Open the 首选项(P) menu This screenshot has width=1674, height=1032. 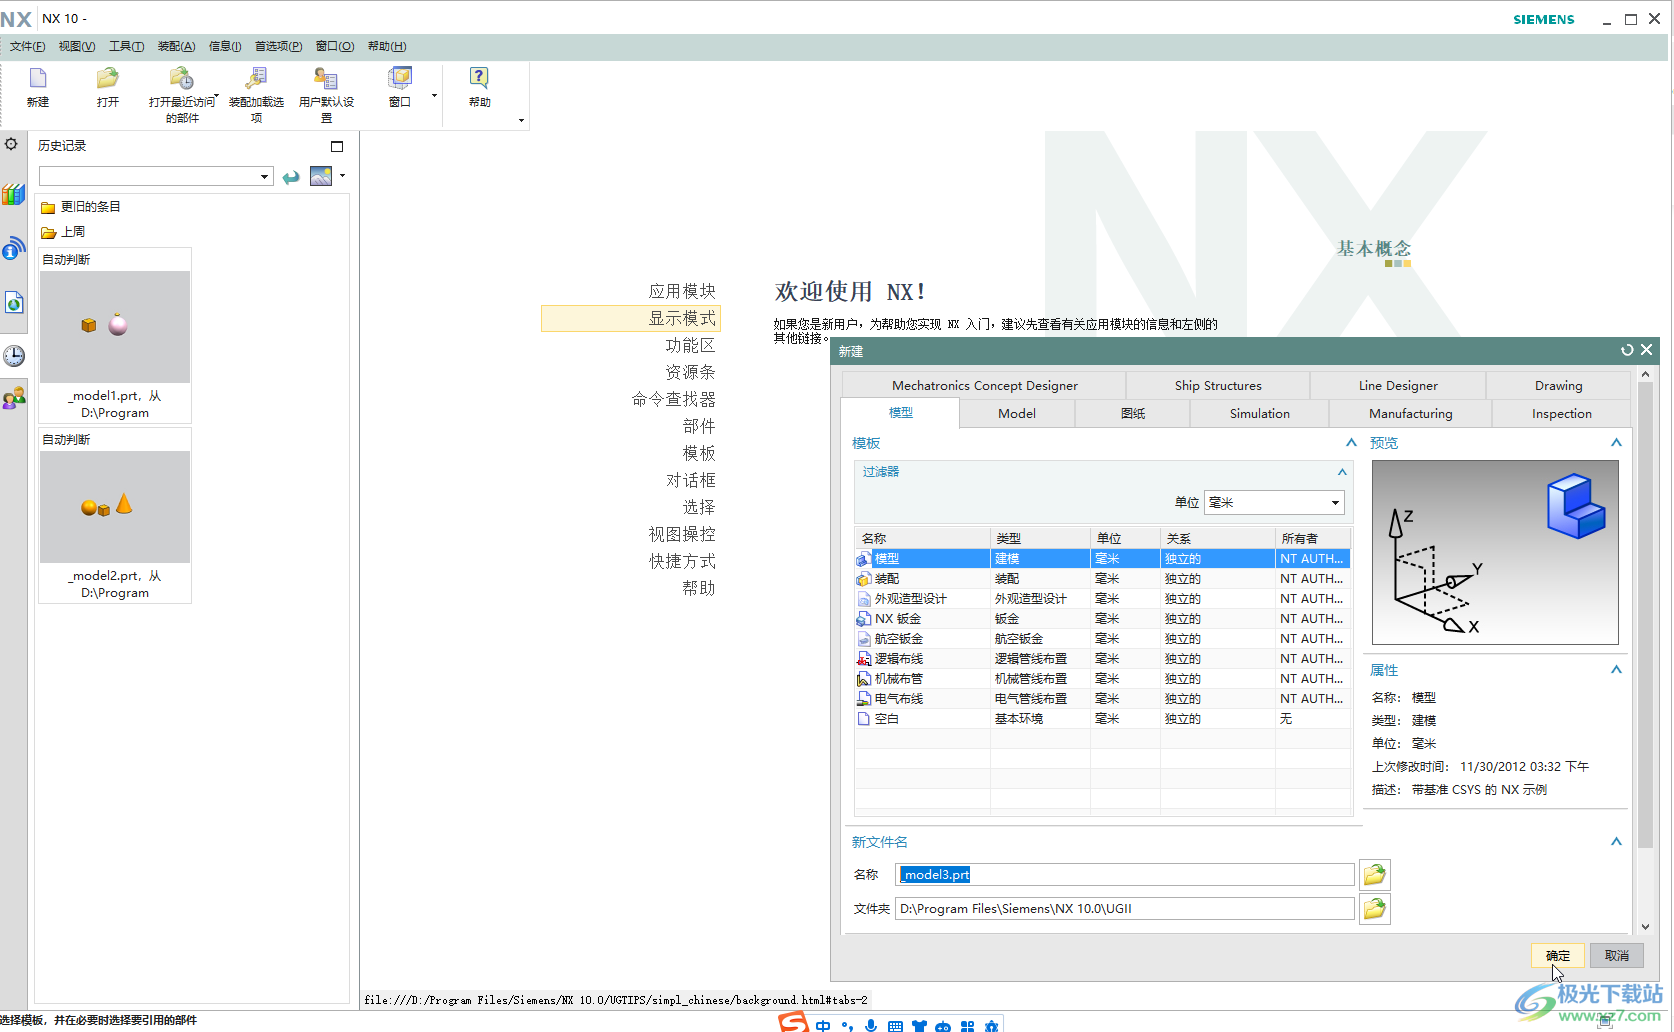tap(278, 46)
